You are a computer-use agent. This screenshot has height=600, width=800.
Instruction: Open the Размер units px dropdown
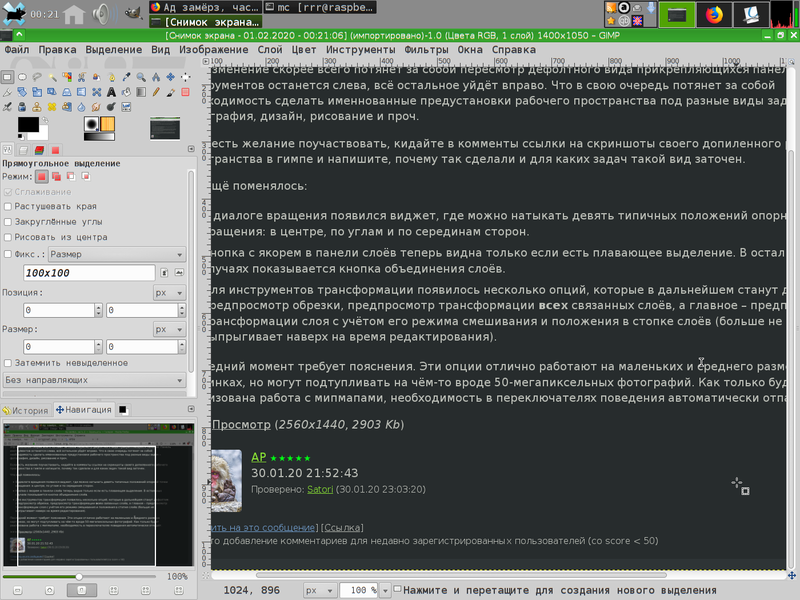(169, 330)
